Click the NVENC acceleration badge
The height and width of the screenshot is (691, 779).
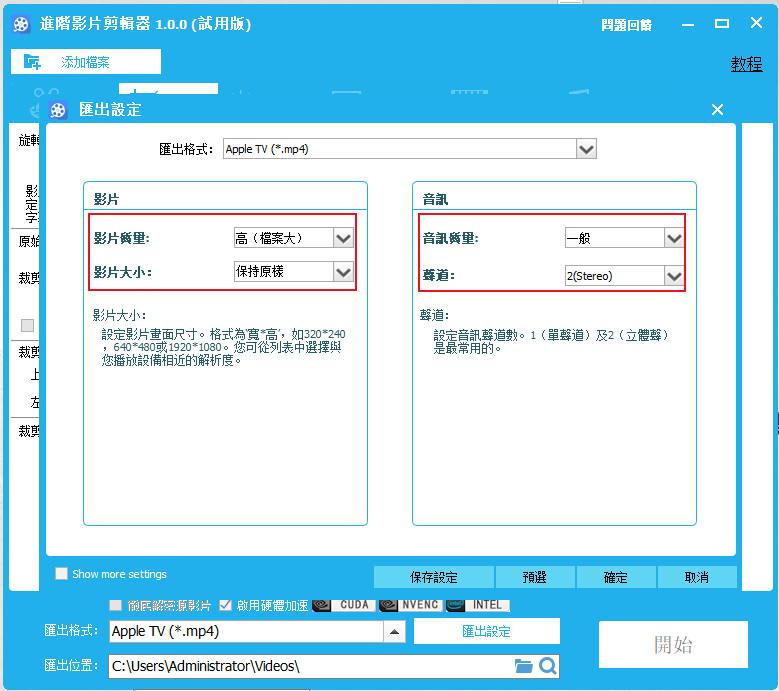410,605
